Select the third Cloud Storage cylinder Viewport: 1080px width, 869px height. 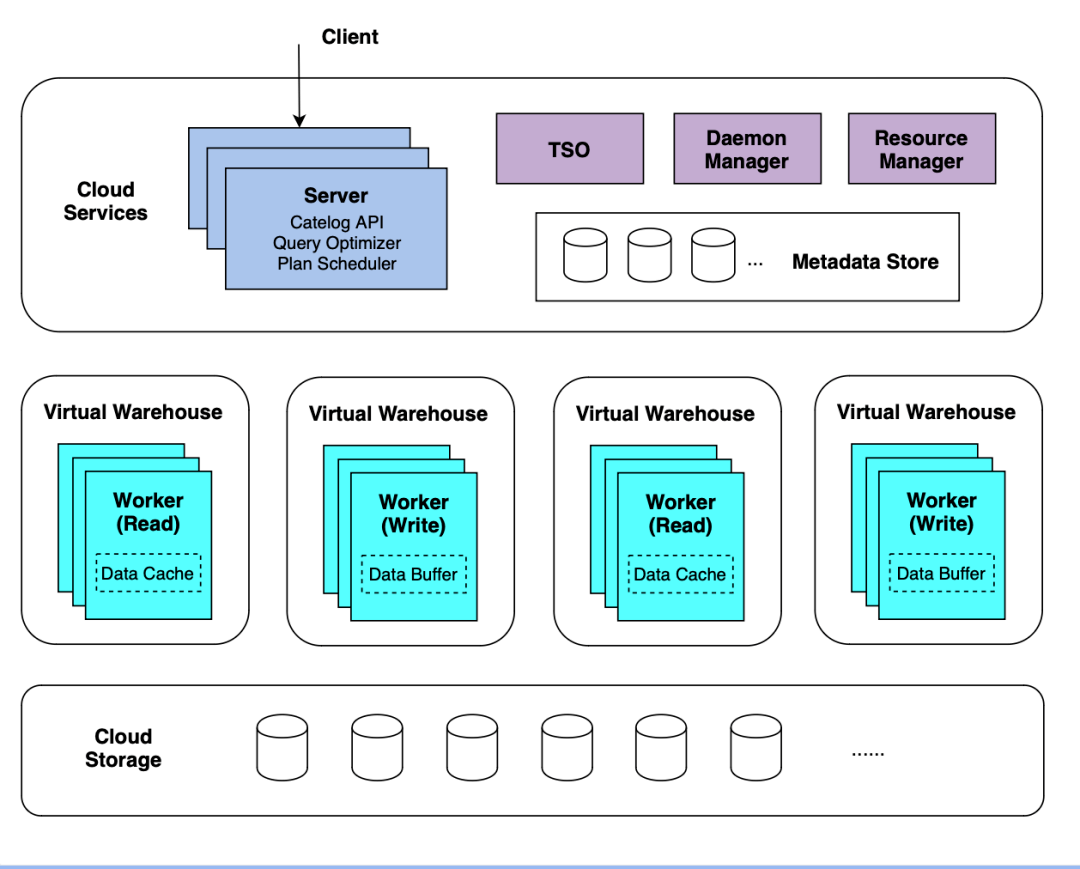pyautogui.click(x=472, y=747)
